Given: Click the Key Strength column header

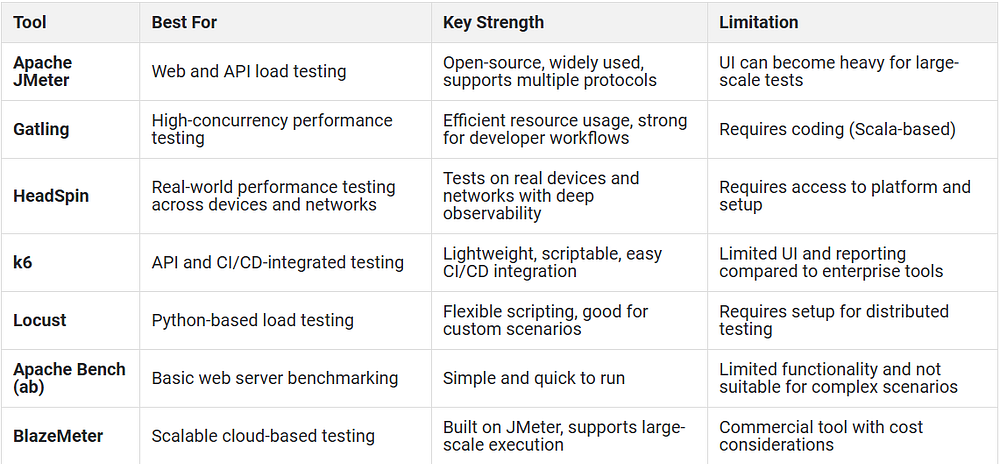Looking at the screenshot, I should [x=493, y=22].
